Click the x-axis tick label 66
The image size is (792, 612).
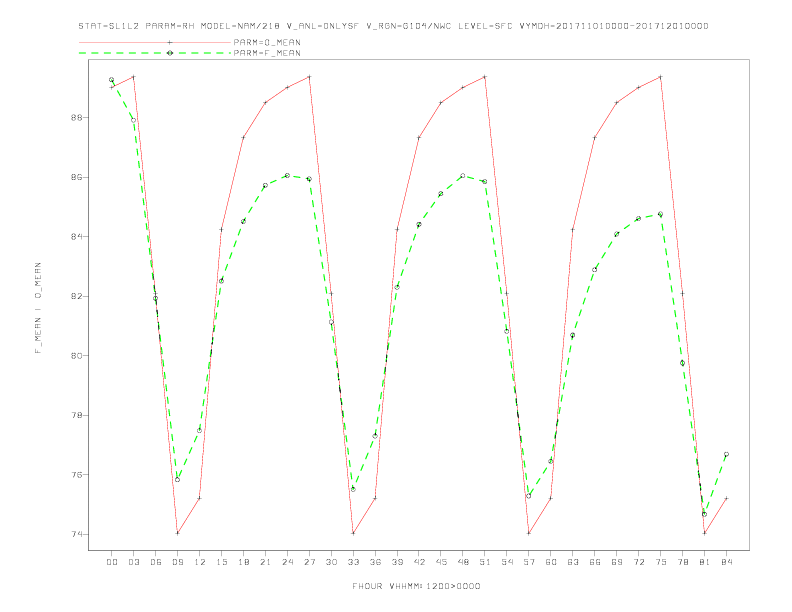(x=595, y=562)
